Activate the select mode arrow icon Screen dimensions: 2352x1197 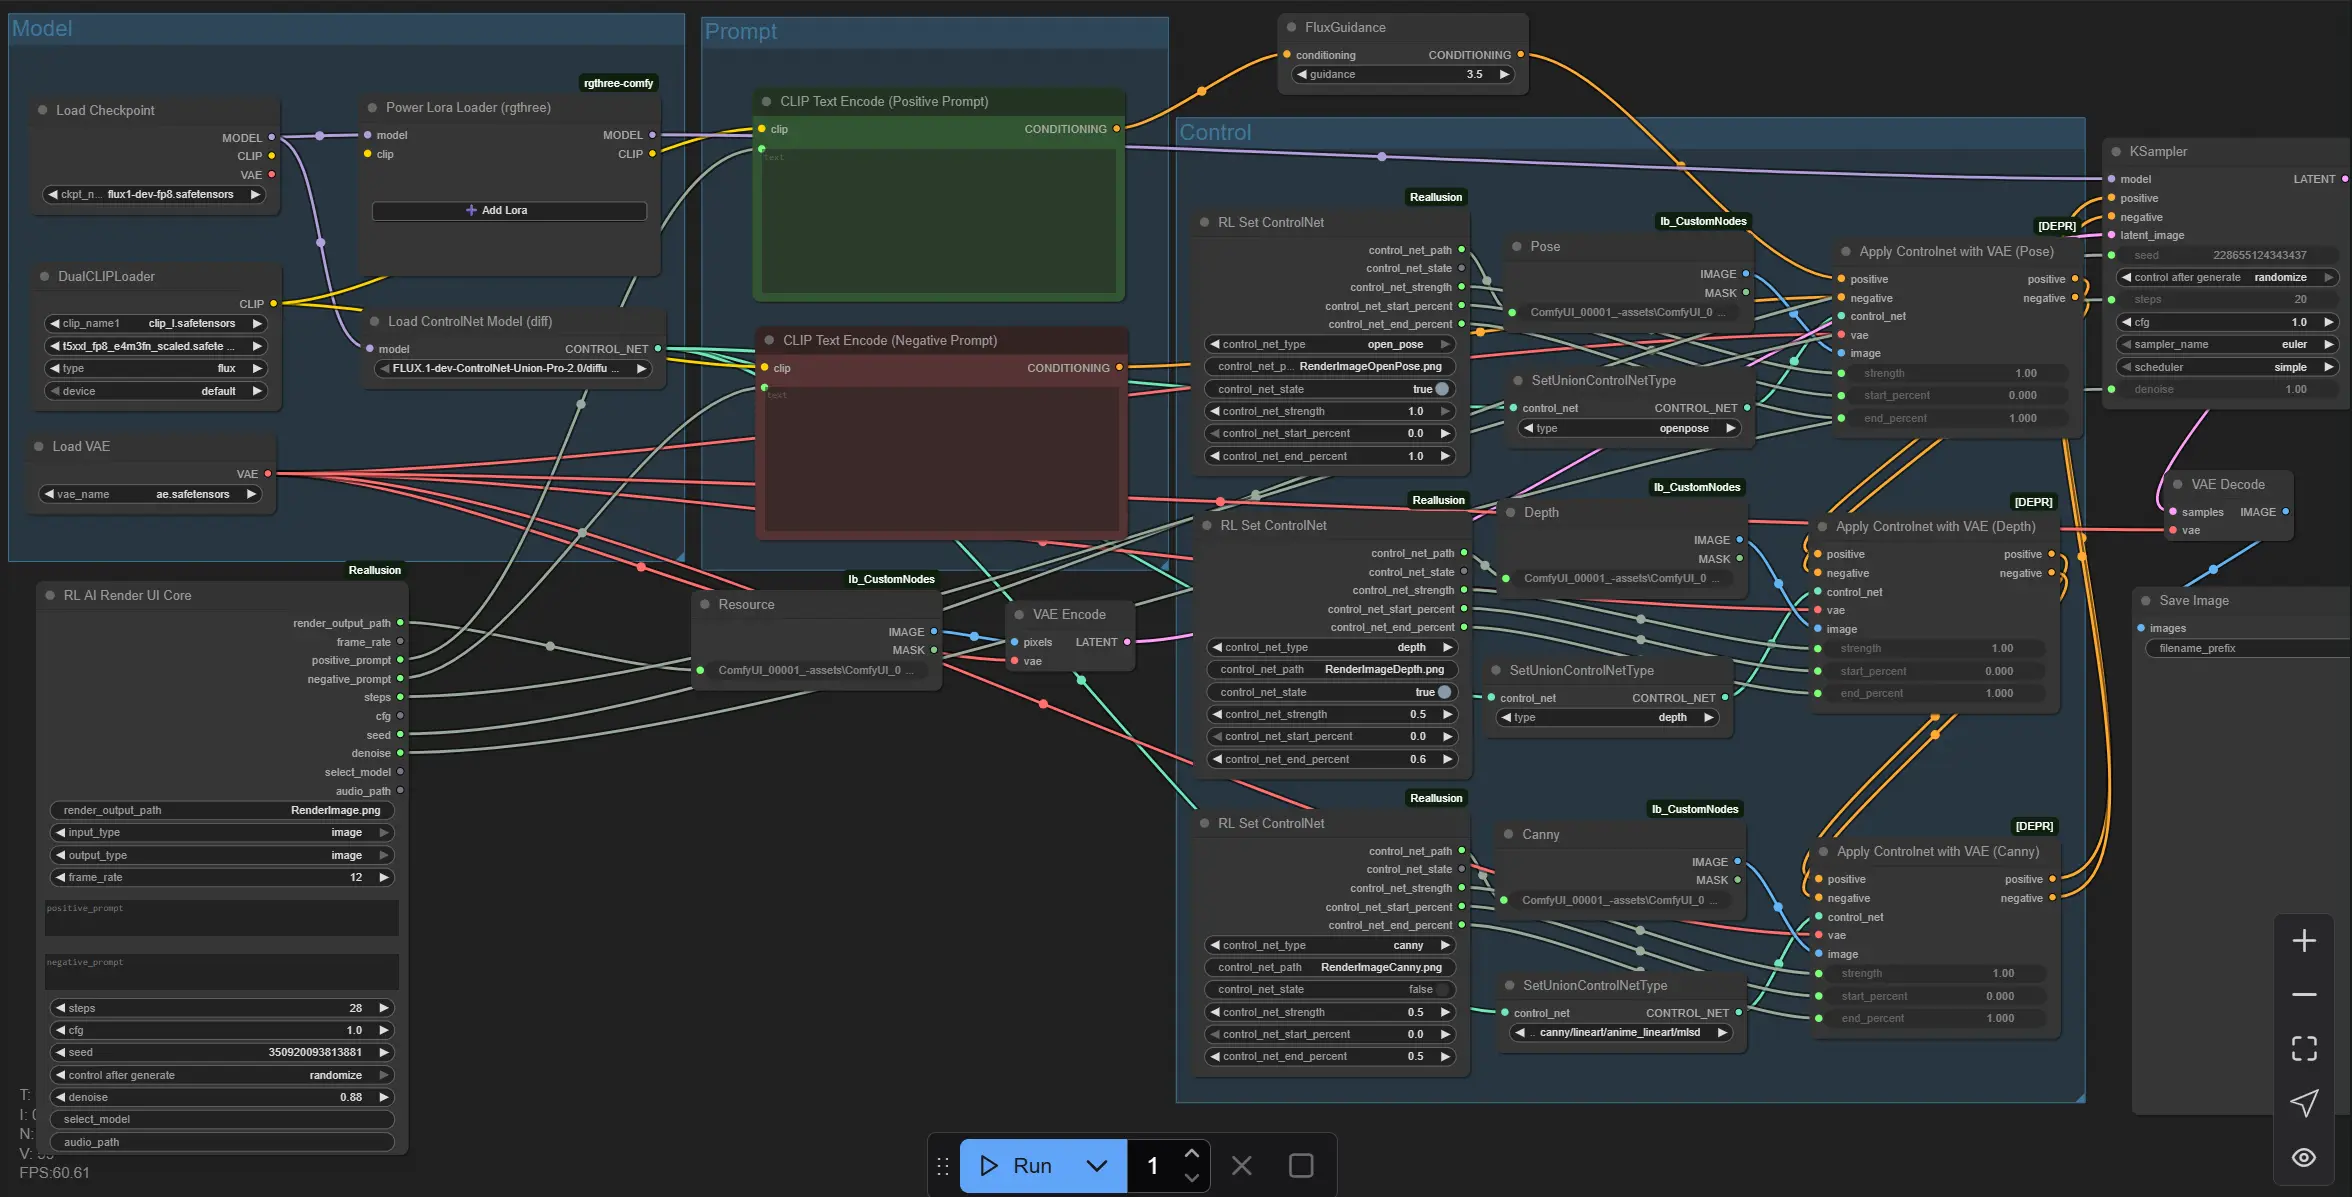coord(2304,1103)
